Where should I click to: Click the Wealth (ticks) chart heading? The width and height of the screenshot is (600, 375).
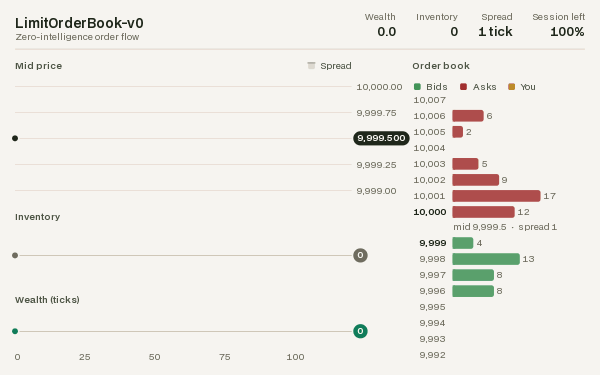click(x=47, y=300)
